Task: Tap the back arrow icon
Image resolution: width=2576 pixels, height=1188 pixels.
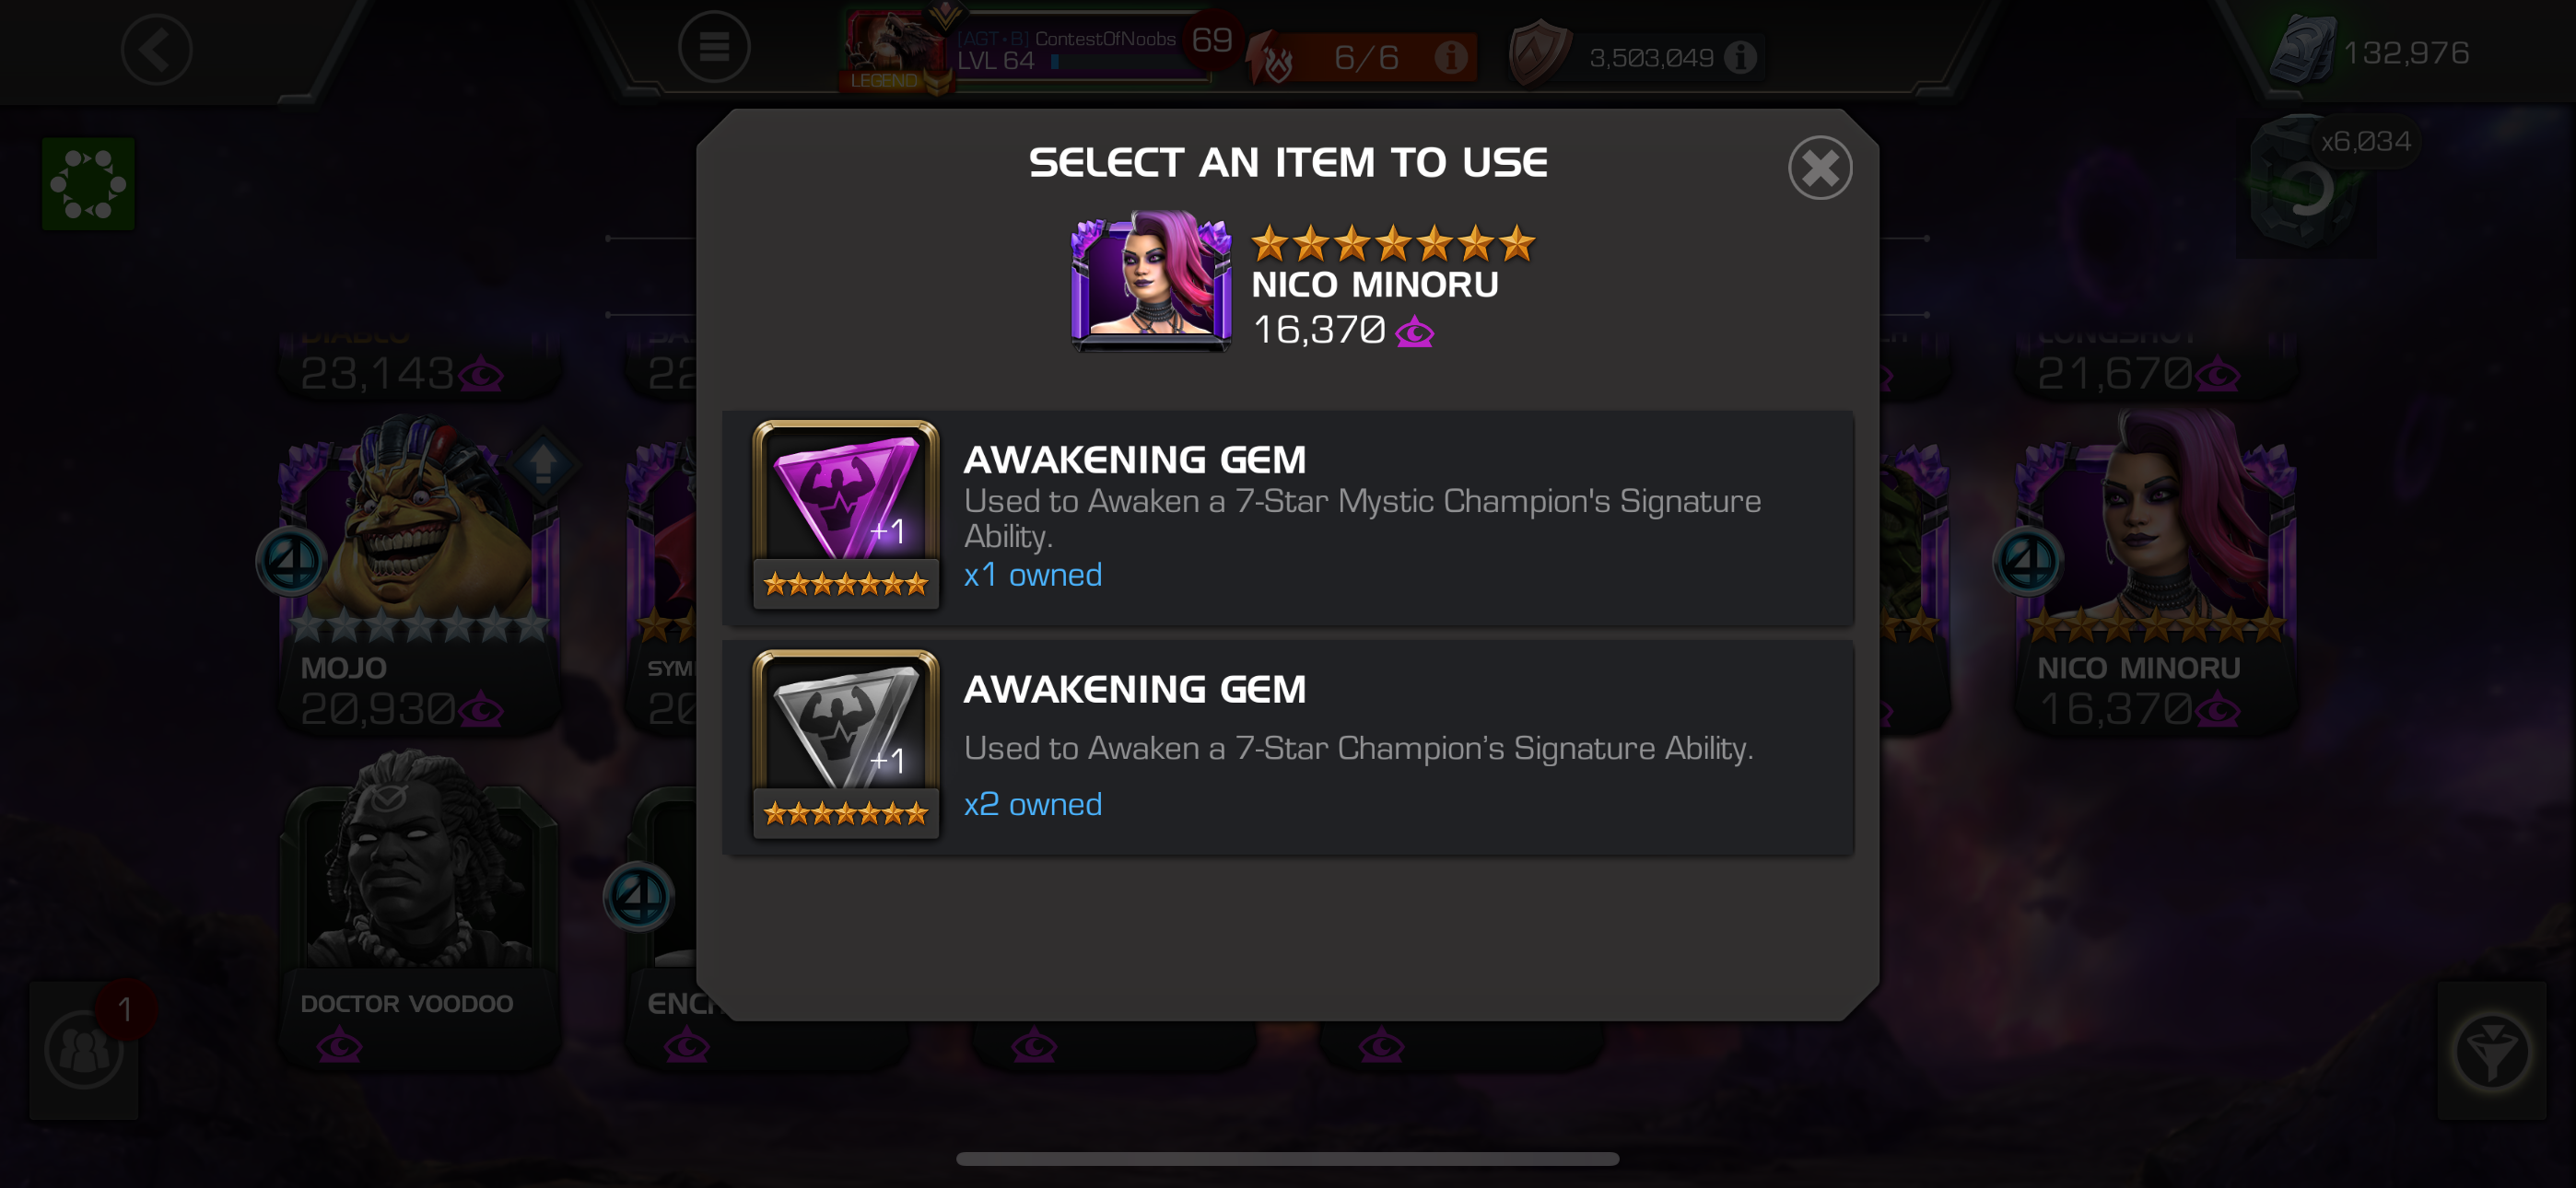Action: click(156, 49)
